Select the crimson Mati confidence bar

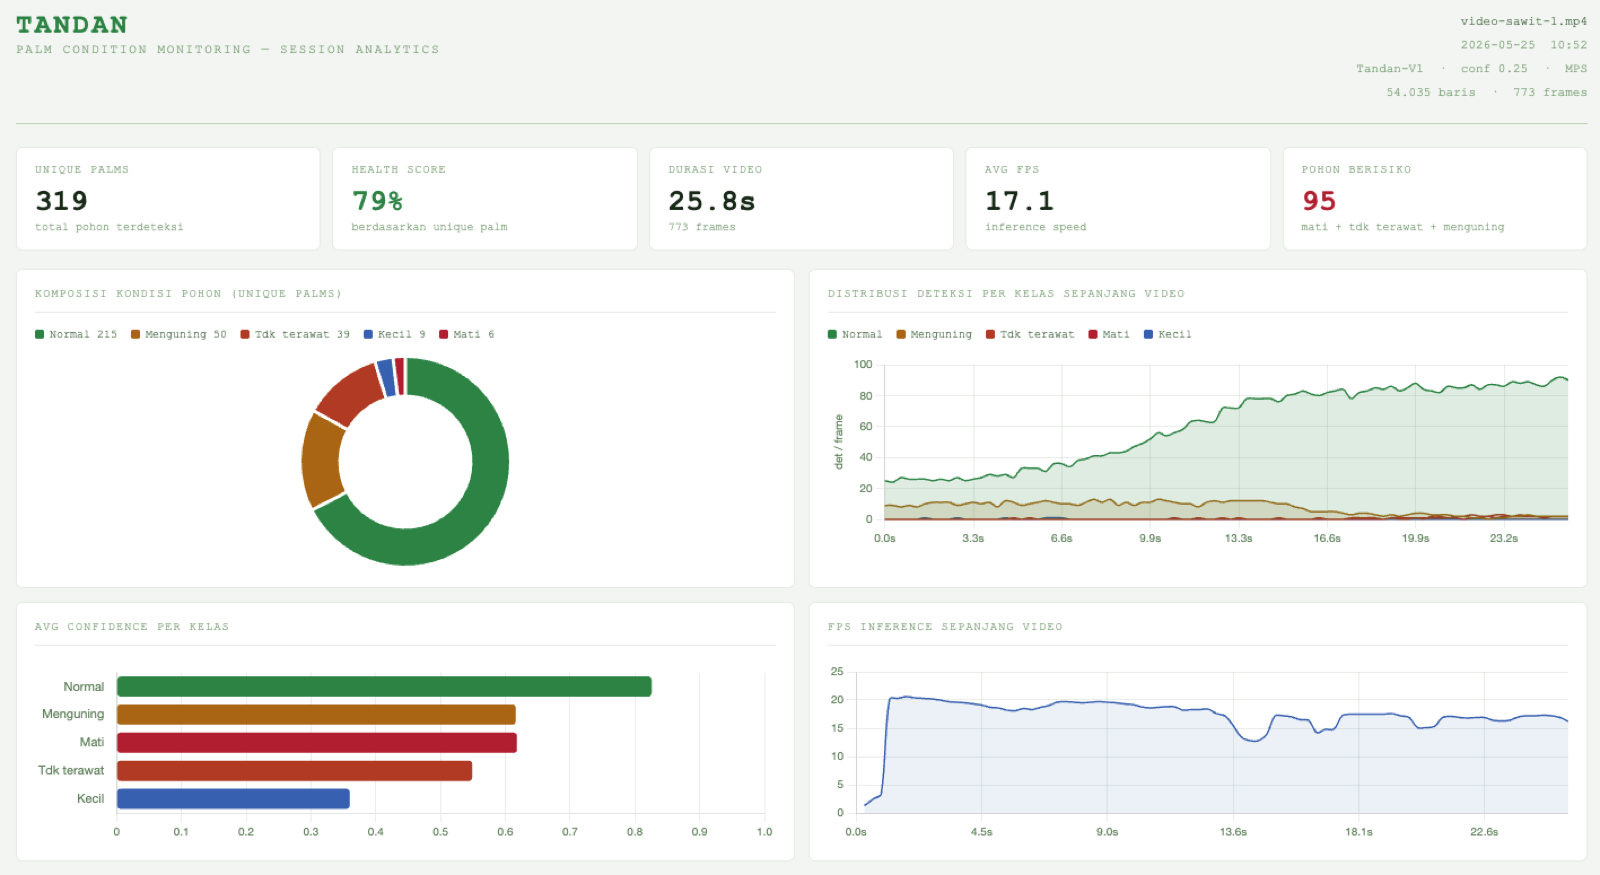[x=317, y=742]
